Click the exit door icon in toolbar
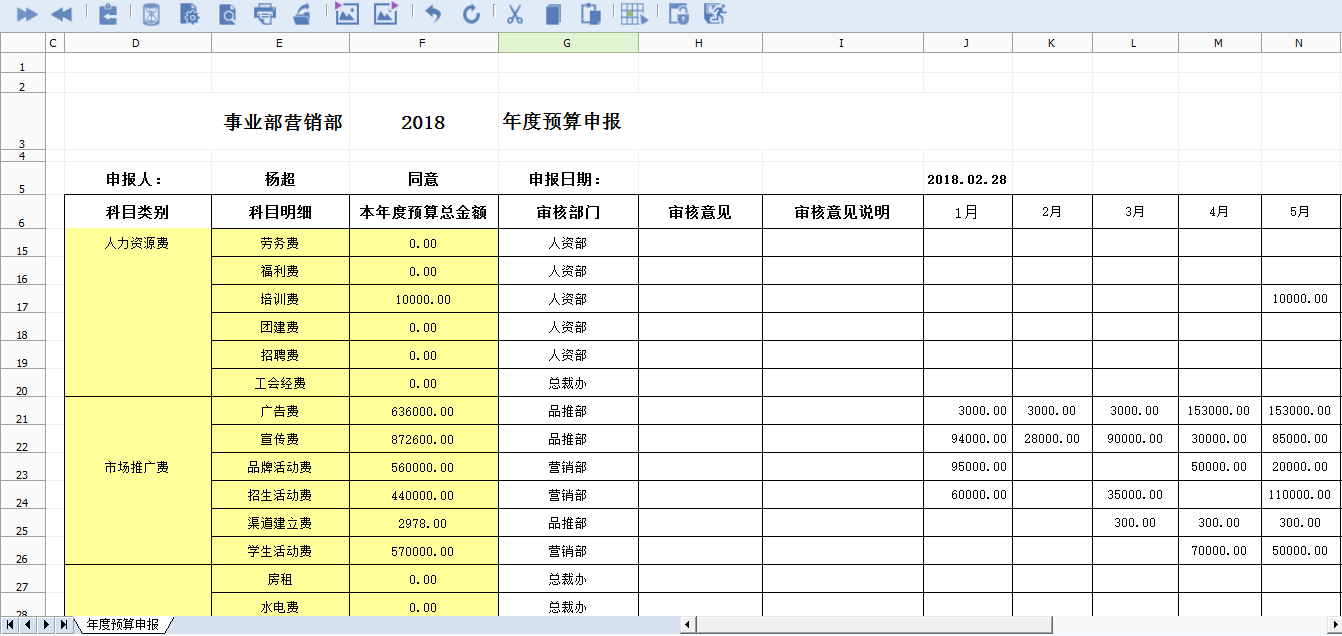The height and width of the screenshot is (636, 1342). click(x=714, y=14)
